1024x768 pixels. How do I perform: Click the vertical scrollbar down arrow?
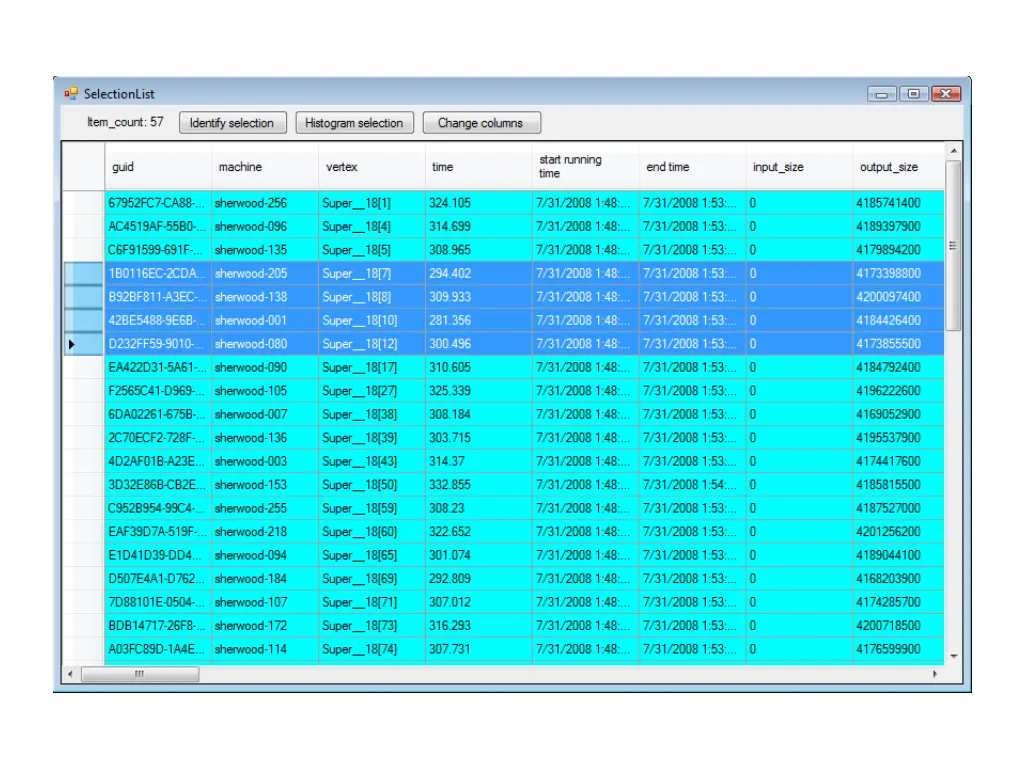tap(953, 656)
